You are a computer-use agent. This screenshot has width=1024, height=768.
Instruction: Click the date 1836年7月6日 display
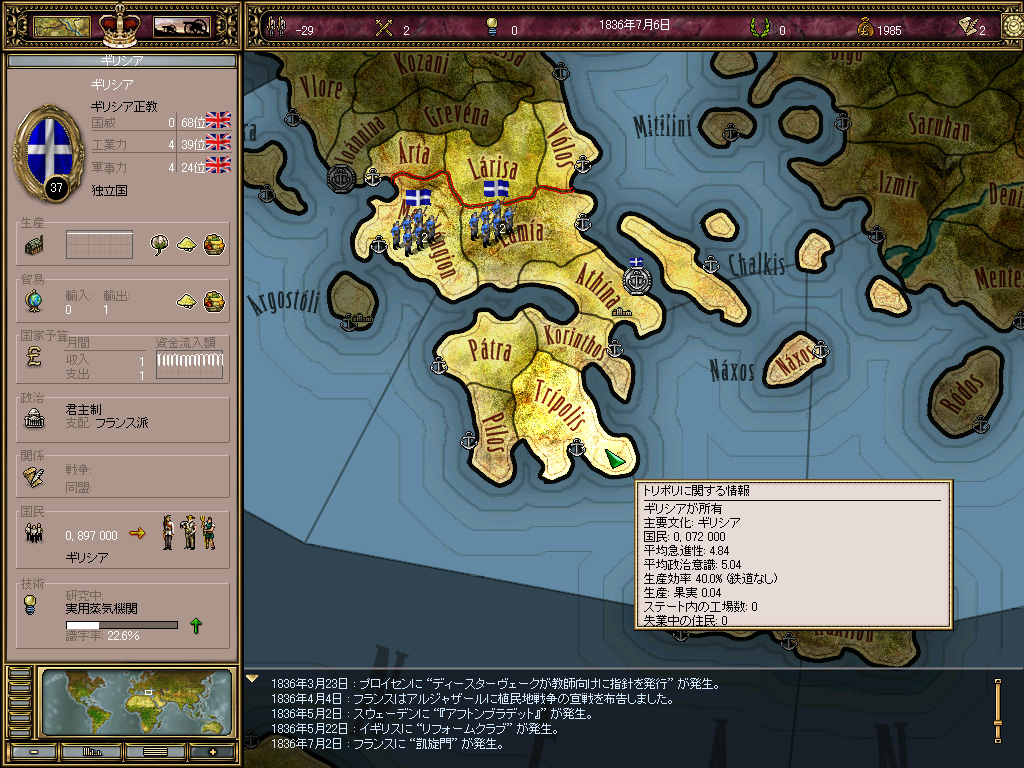pyautogui.click(x=635, y=25)
